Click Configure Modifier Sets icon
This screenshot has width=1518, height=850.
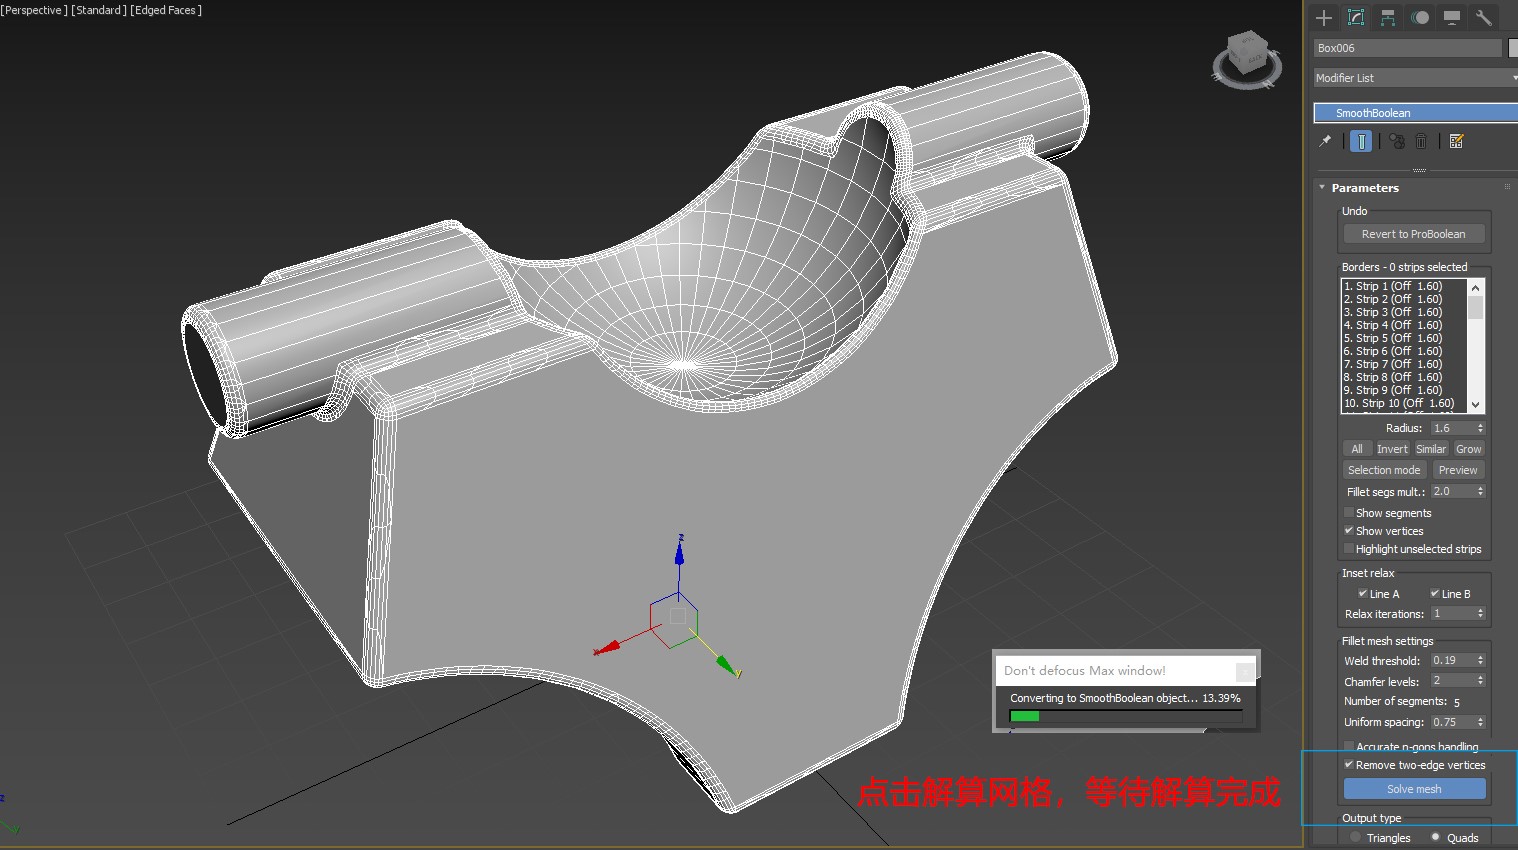point(1457,141)
